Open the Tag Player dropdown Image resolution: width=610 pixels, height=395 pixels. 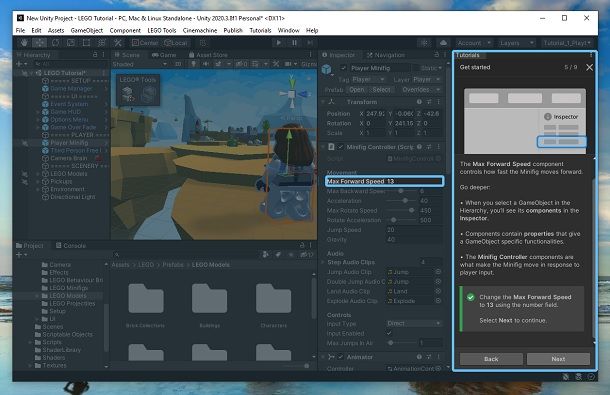coord(368,79)
